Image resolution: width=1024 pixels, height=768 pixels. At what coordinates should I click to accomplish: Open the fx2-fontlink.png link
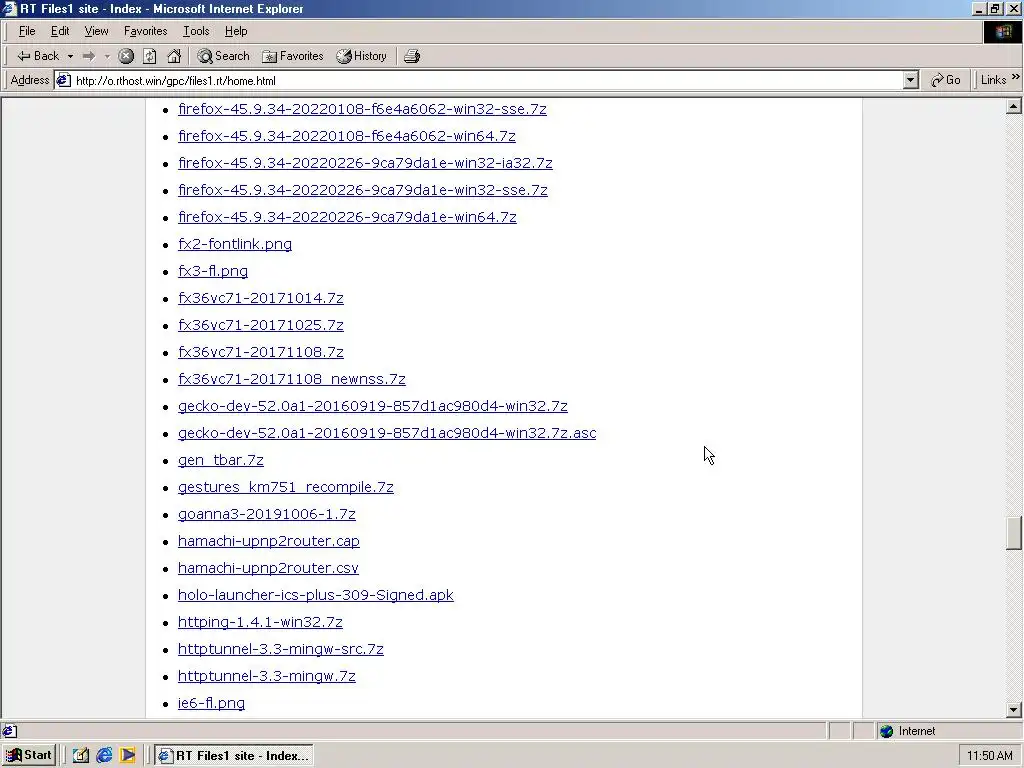point(235,244)
